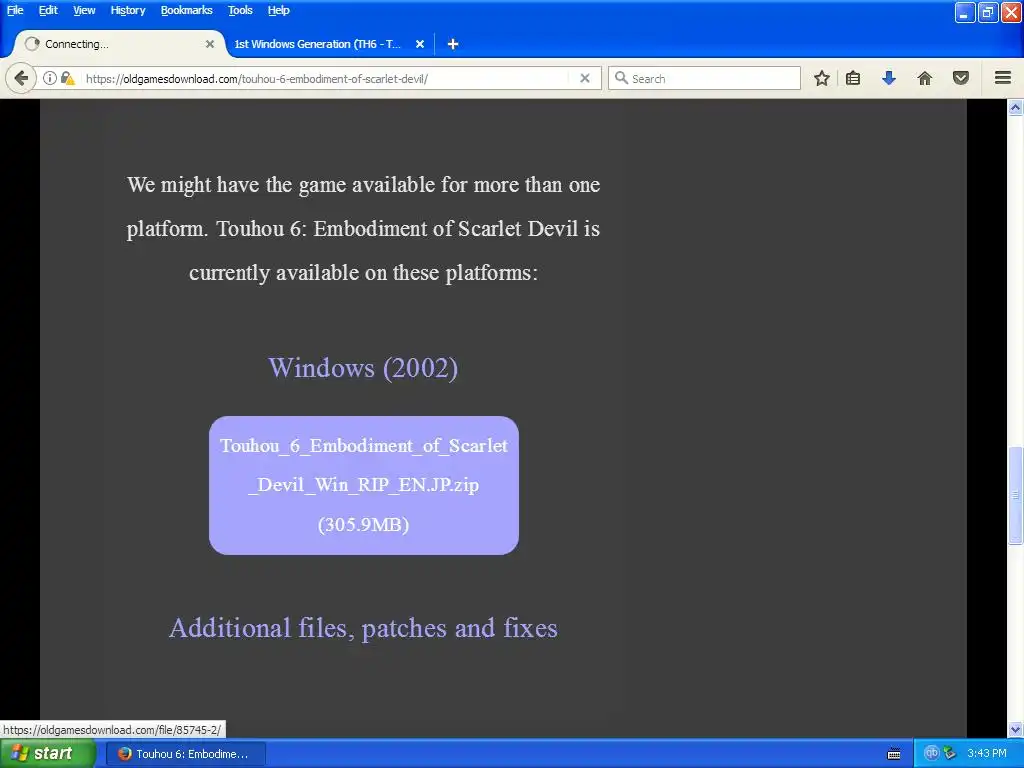The height and width of the screenshot is (768, 1024).
Task: Show bookmarks list icon in toolbar
Action: pos(853,78)
